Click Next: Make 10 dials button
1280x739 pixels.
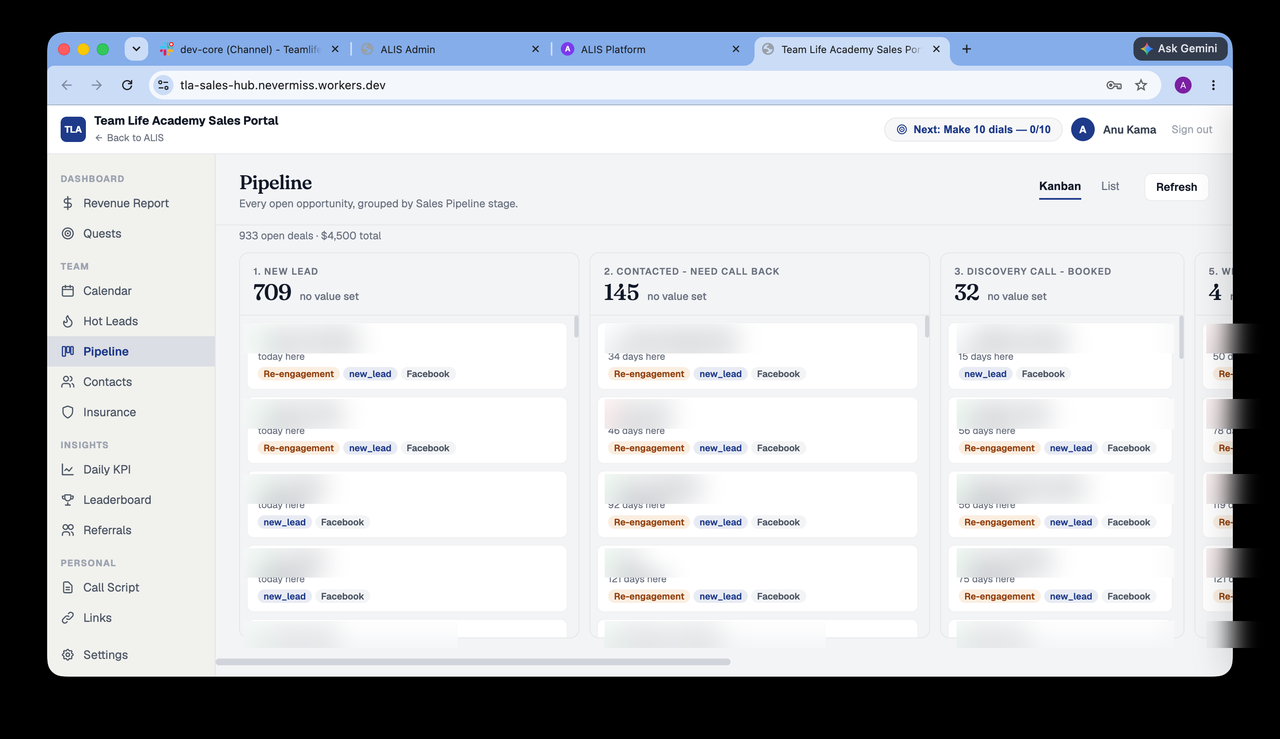click(971, 129)
